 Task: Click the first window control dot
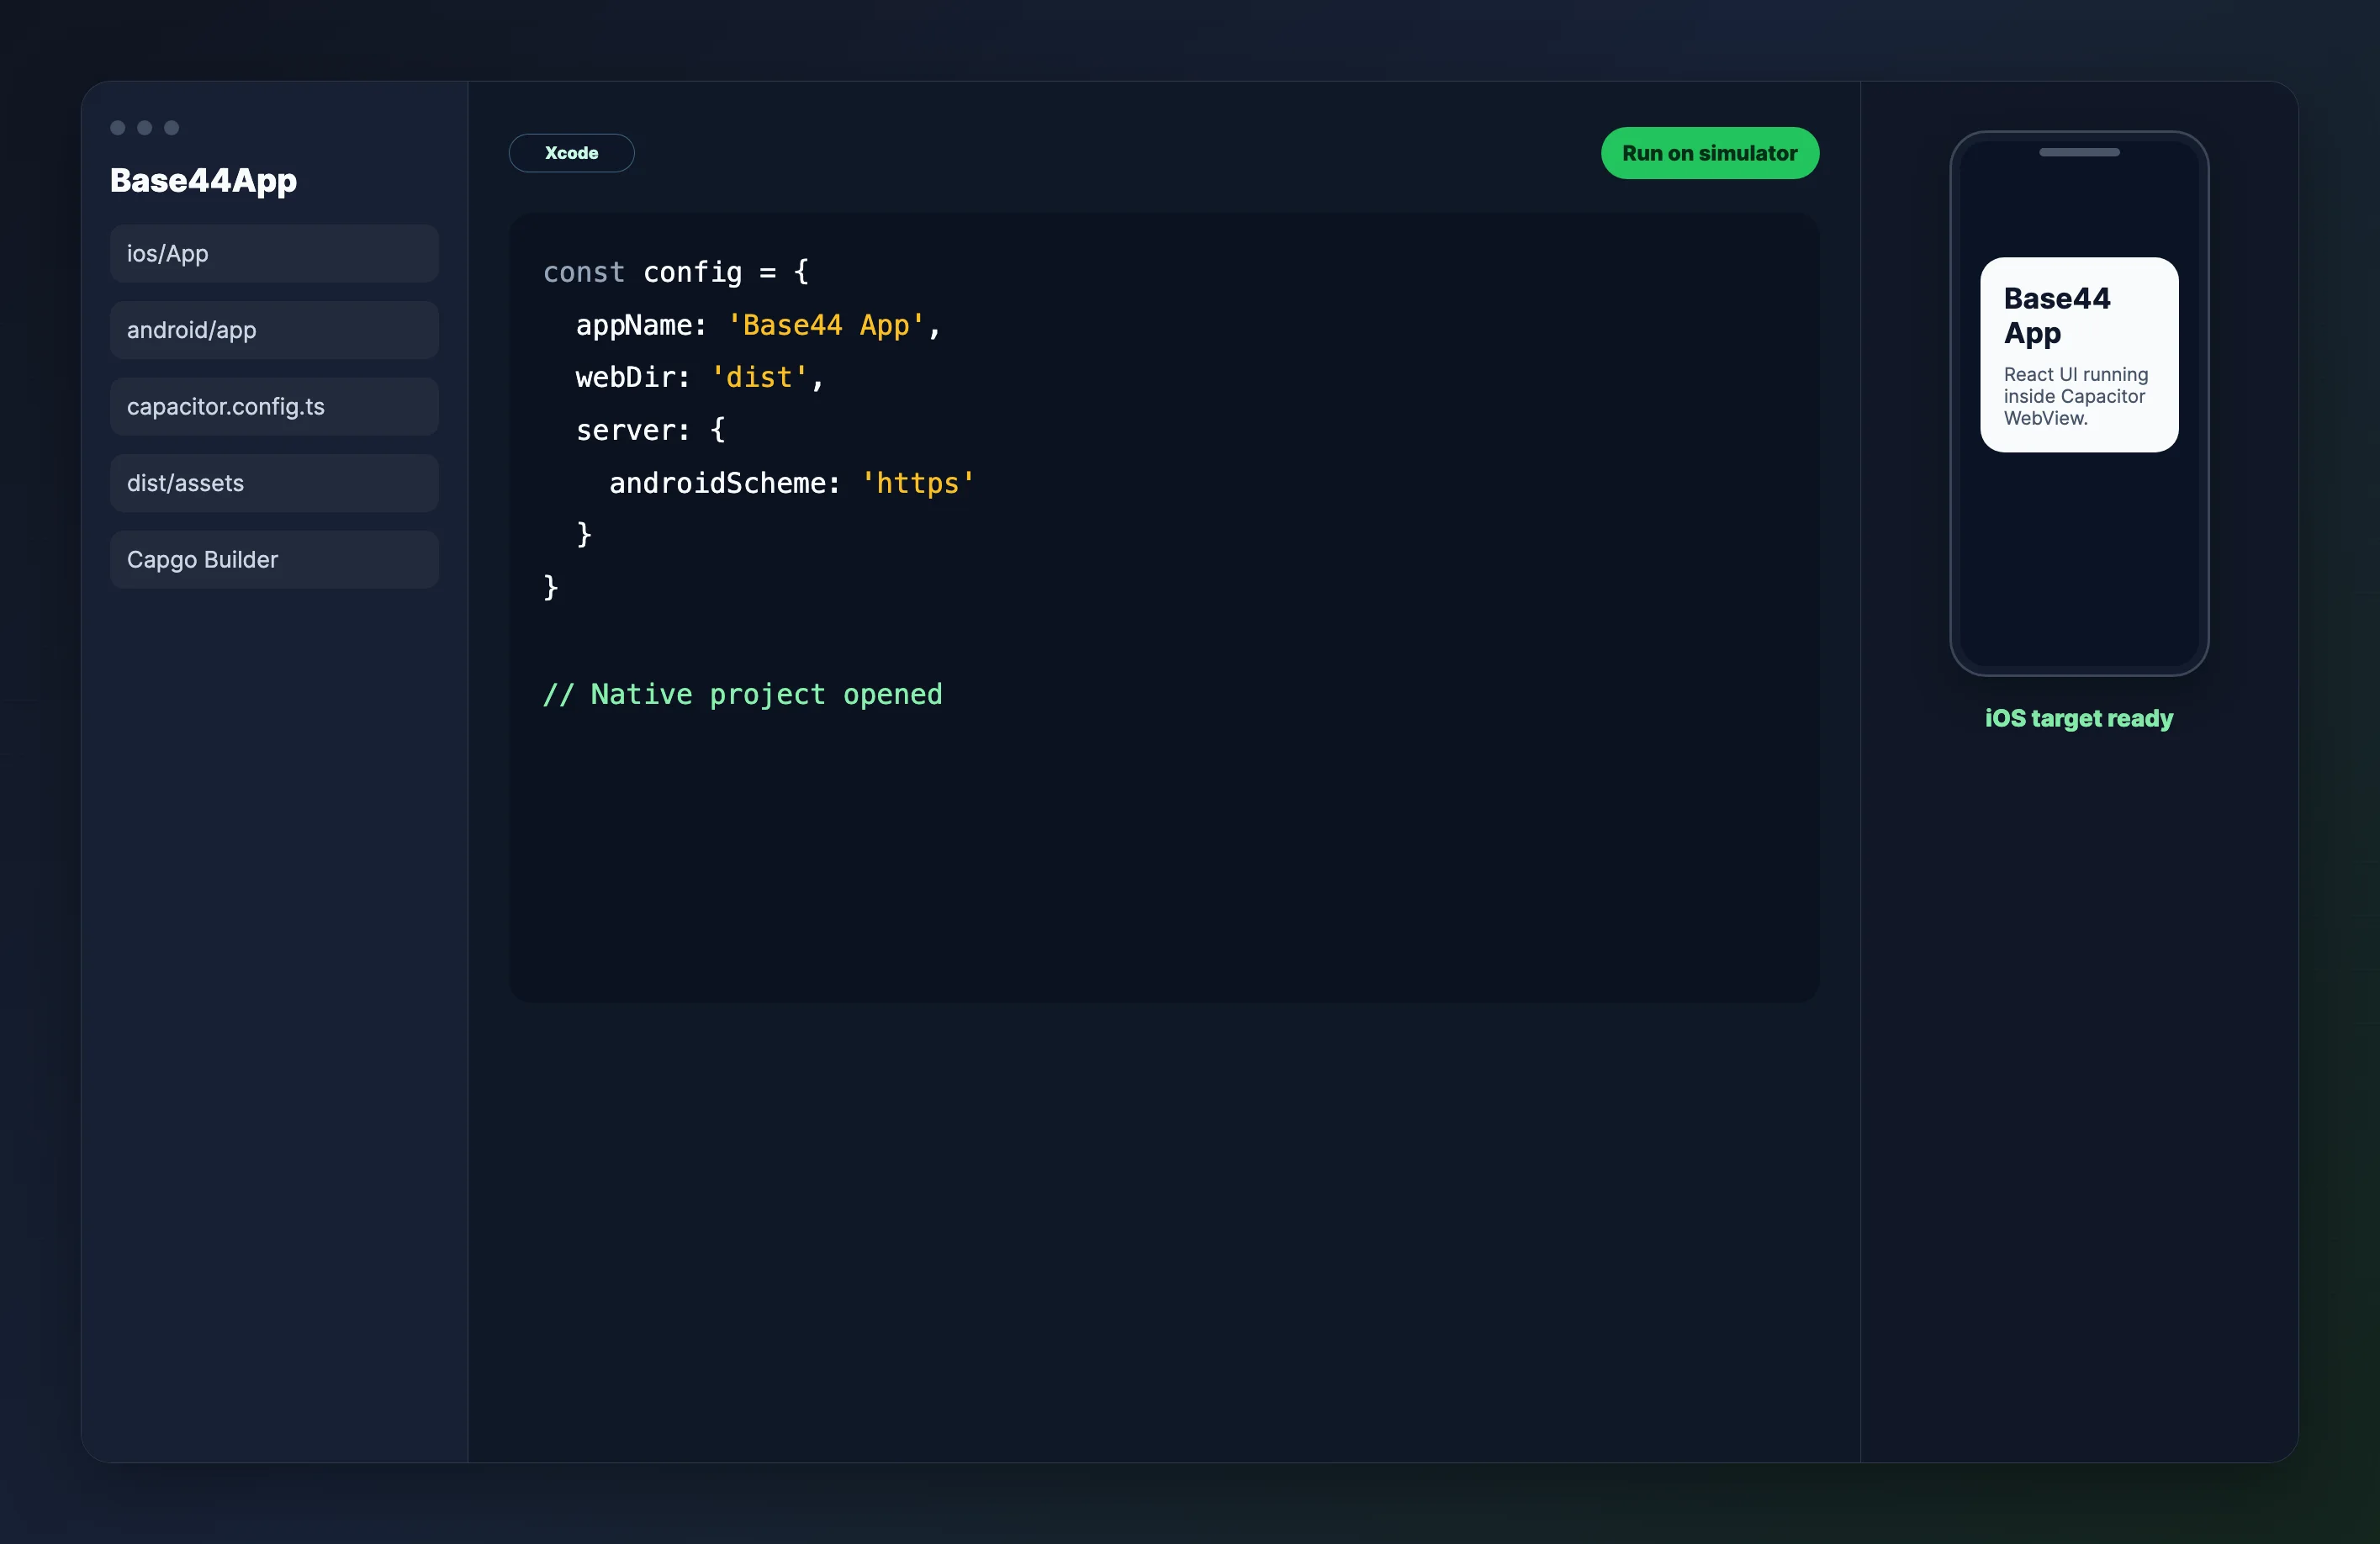118,128
